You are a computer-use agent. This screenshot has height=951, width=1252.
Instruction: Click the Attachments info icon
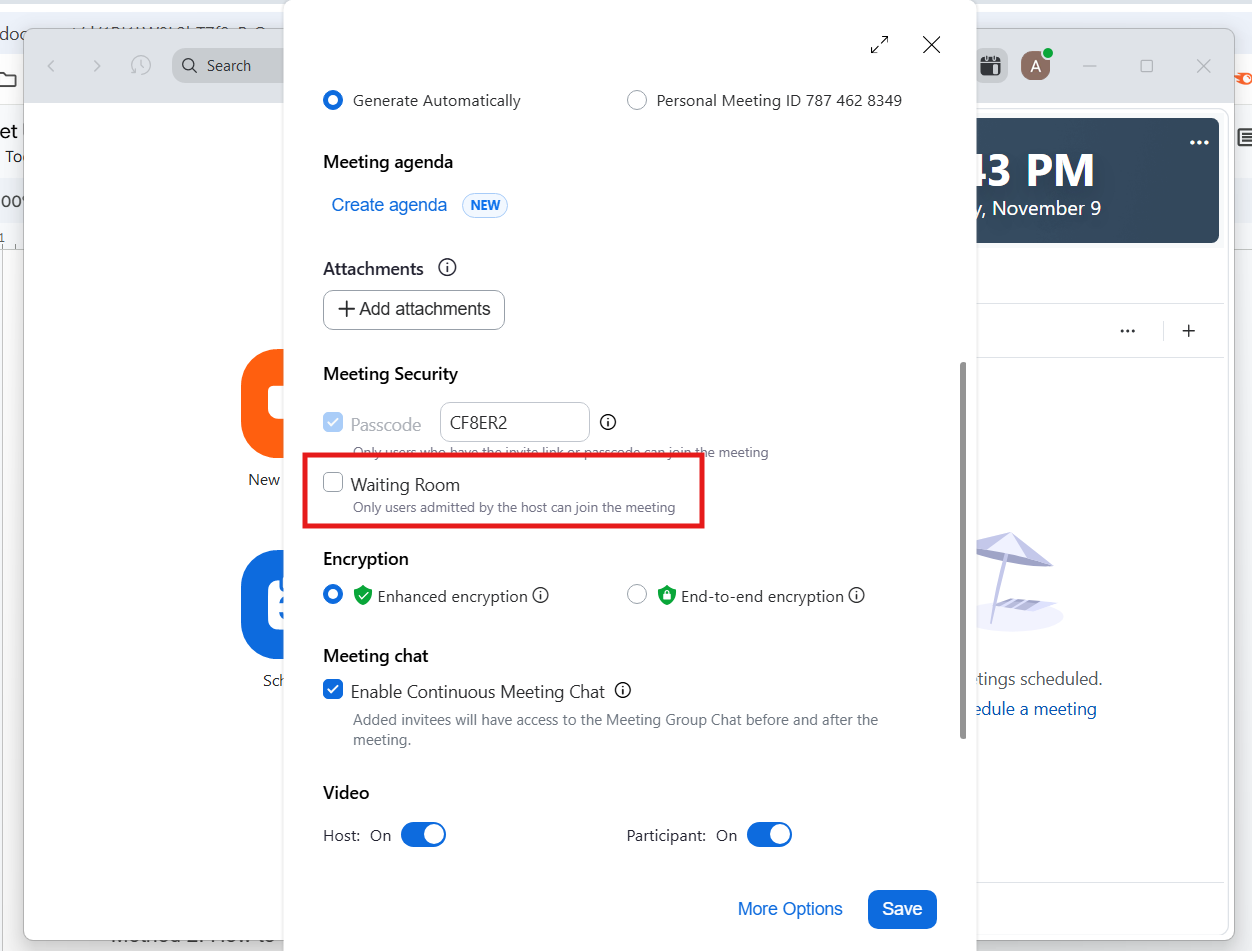(x=448, y=268)
